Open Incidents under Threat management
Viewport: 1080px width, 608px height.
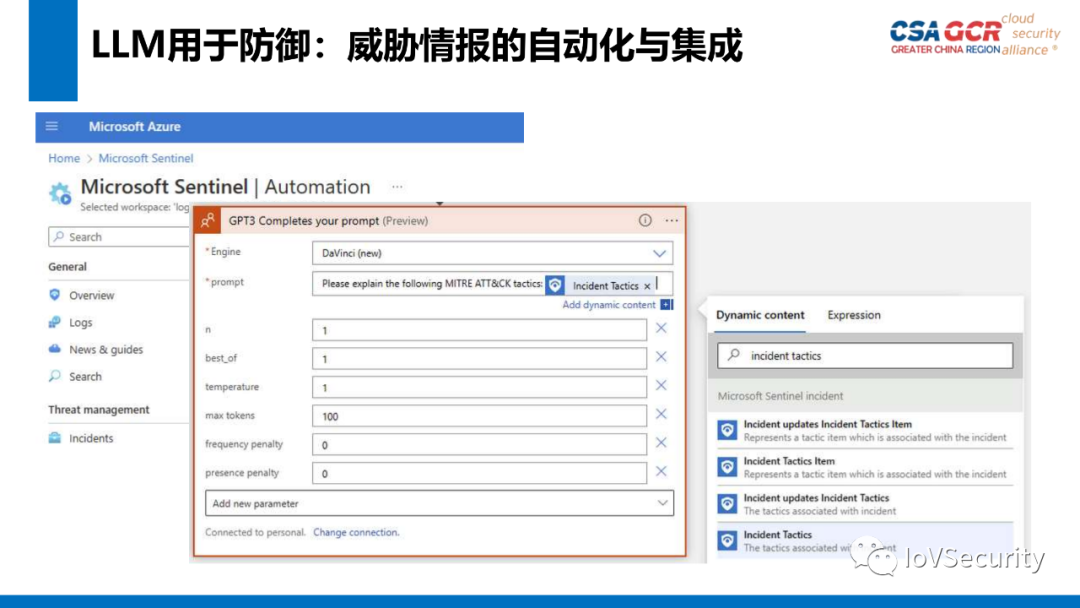pyautogui.click(x=91, y=439)
